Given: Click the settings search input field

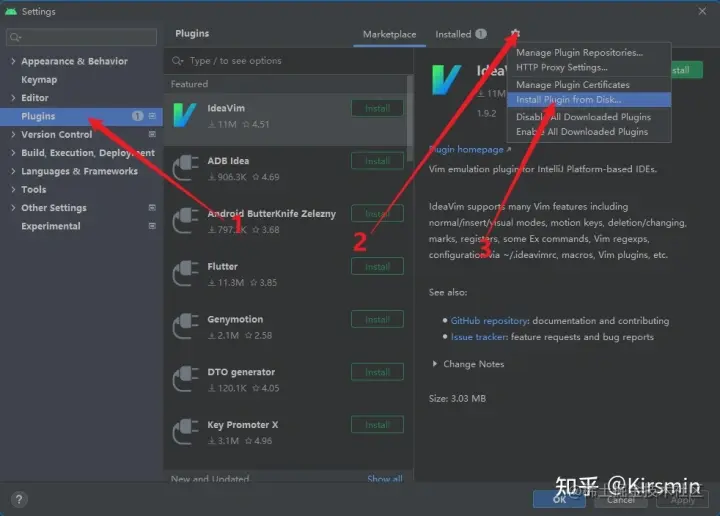Looking at the screenshot, I should tap(82, 37).
